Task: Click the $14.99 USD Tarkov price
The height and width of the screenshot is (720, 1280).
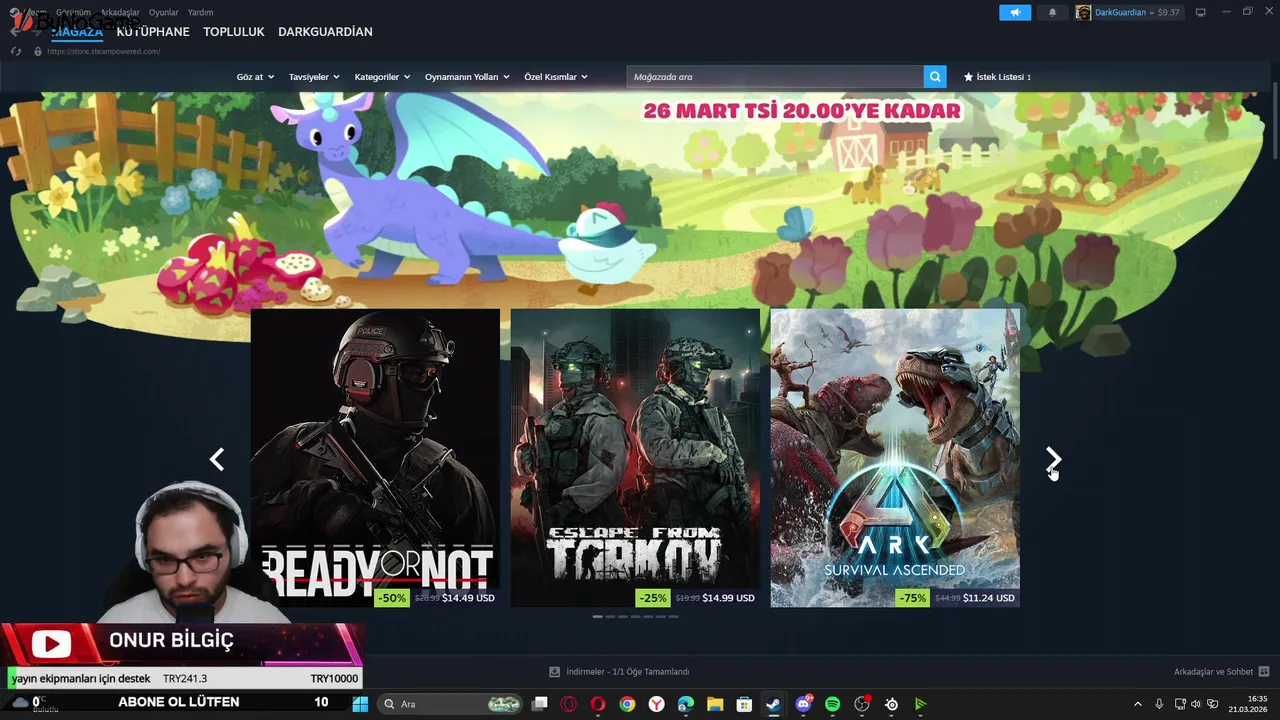Action: coord(728,598)
